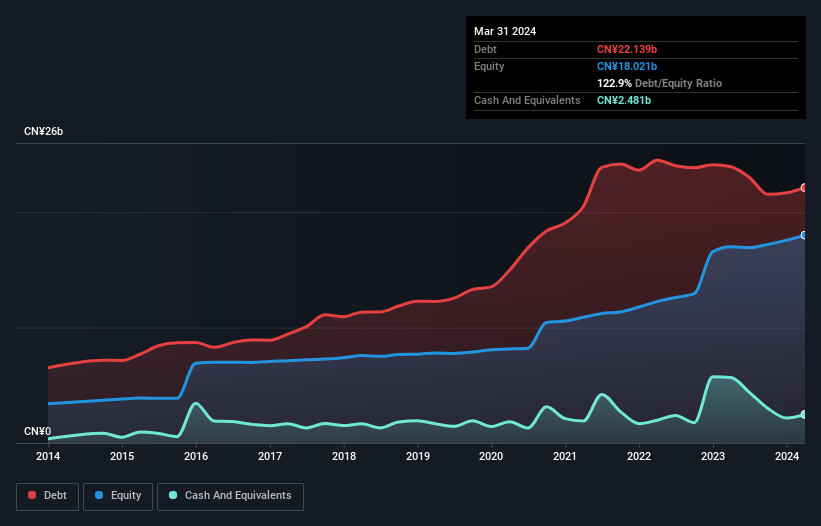The width and height of the screenshot is (821, 526).
Task: Click the red Debt legend dot
Action: (x=32, y=495)
